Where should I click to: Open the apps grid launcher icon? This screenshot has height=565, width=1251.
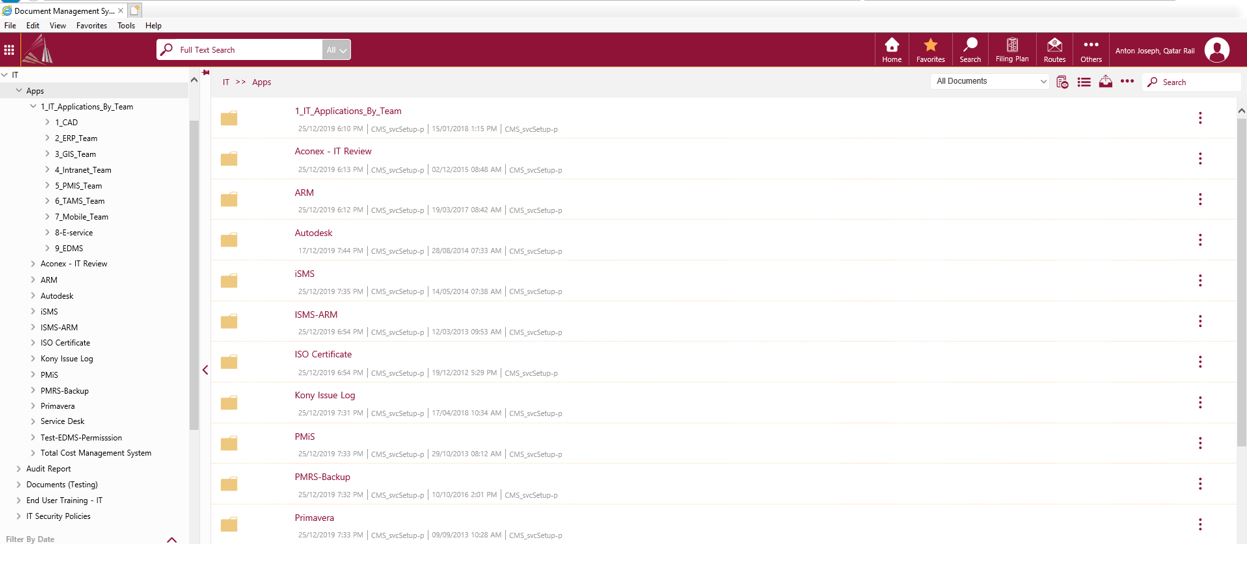click(9, 49)
